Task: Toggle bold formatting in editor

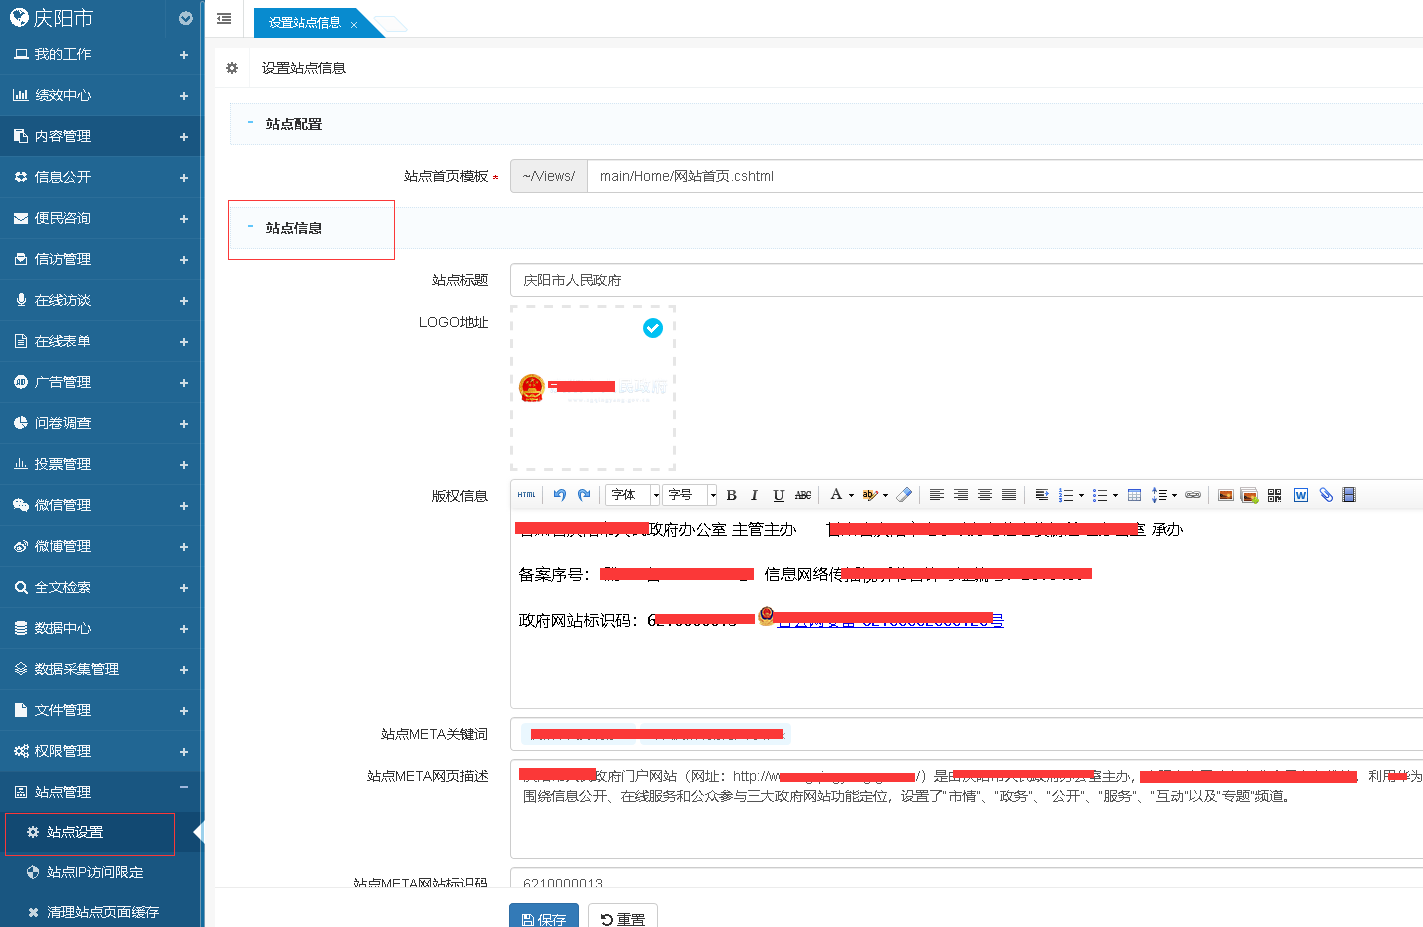Action: pyautogui.click(x=731, y=495)
